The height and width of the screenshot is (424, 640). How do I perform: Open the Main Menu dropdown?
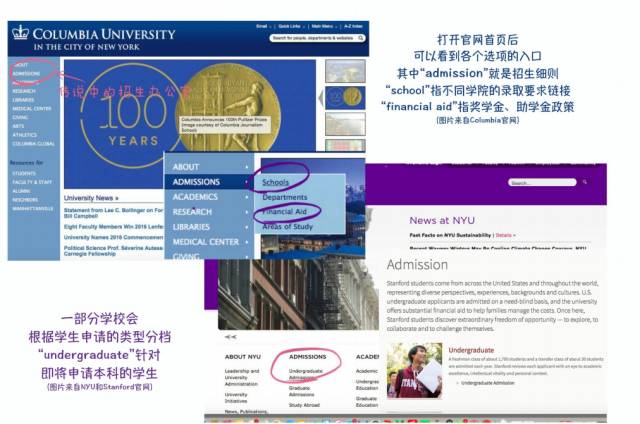323,26
